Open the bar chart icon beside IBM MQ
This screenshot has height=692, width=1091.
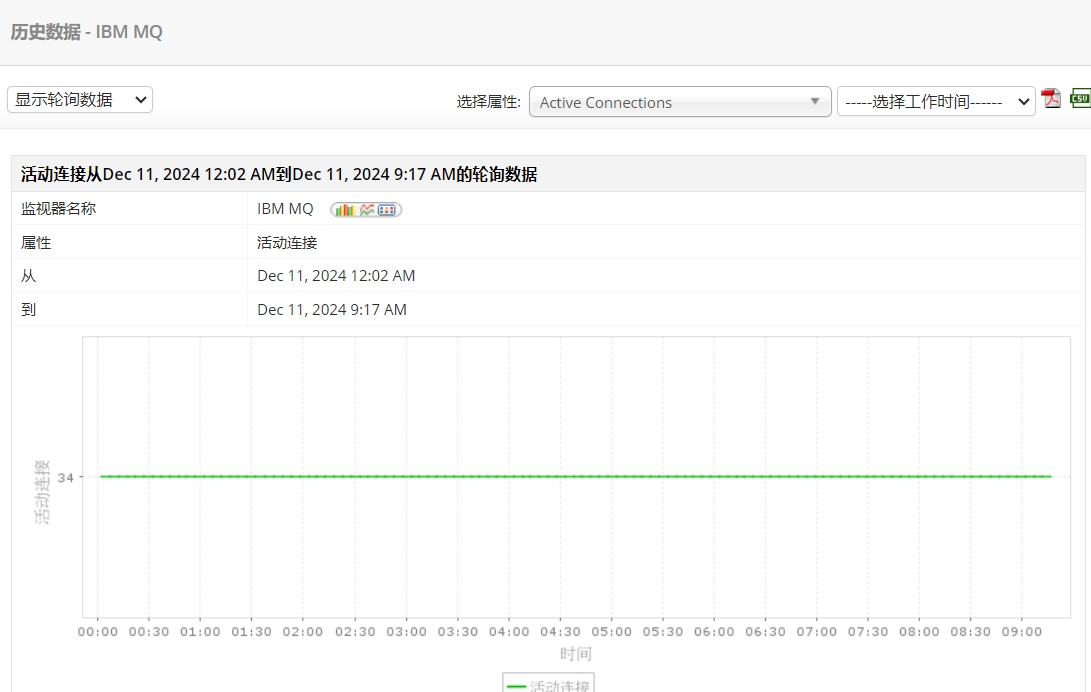point(344,209)
